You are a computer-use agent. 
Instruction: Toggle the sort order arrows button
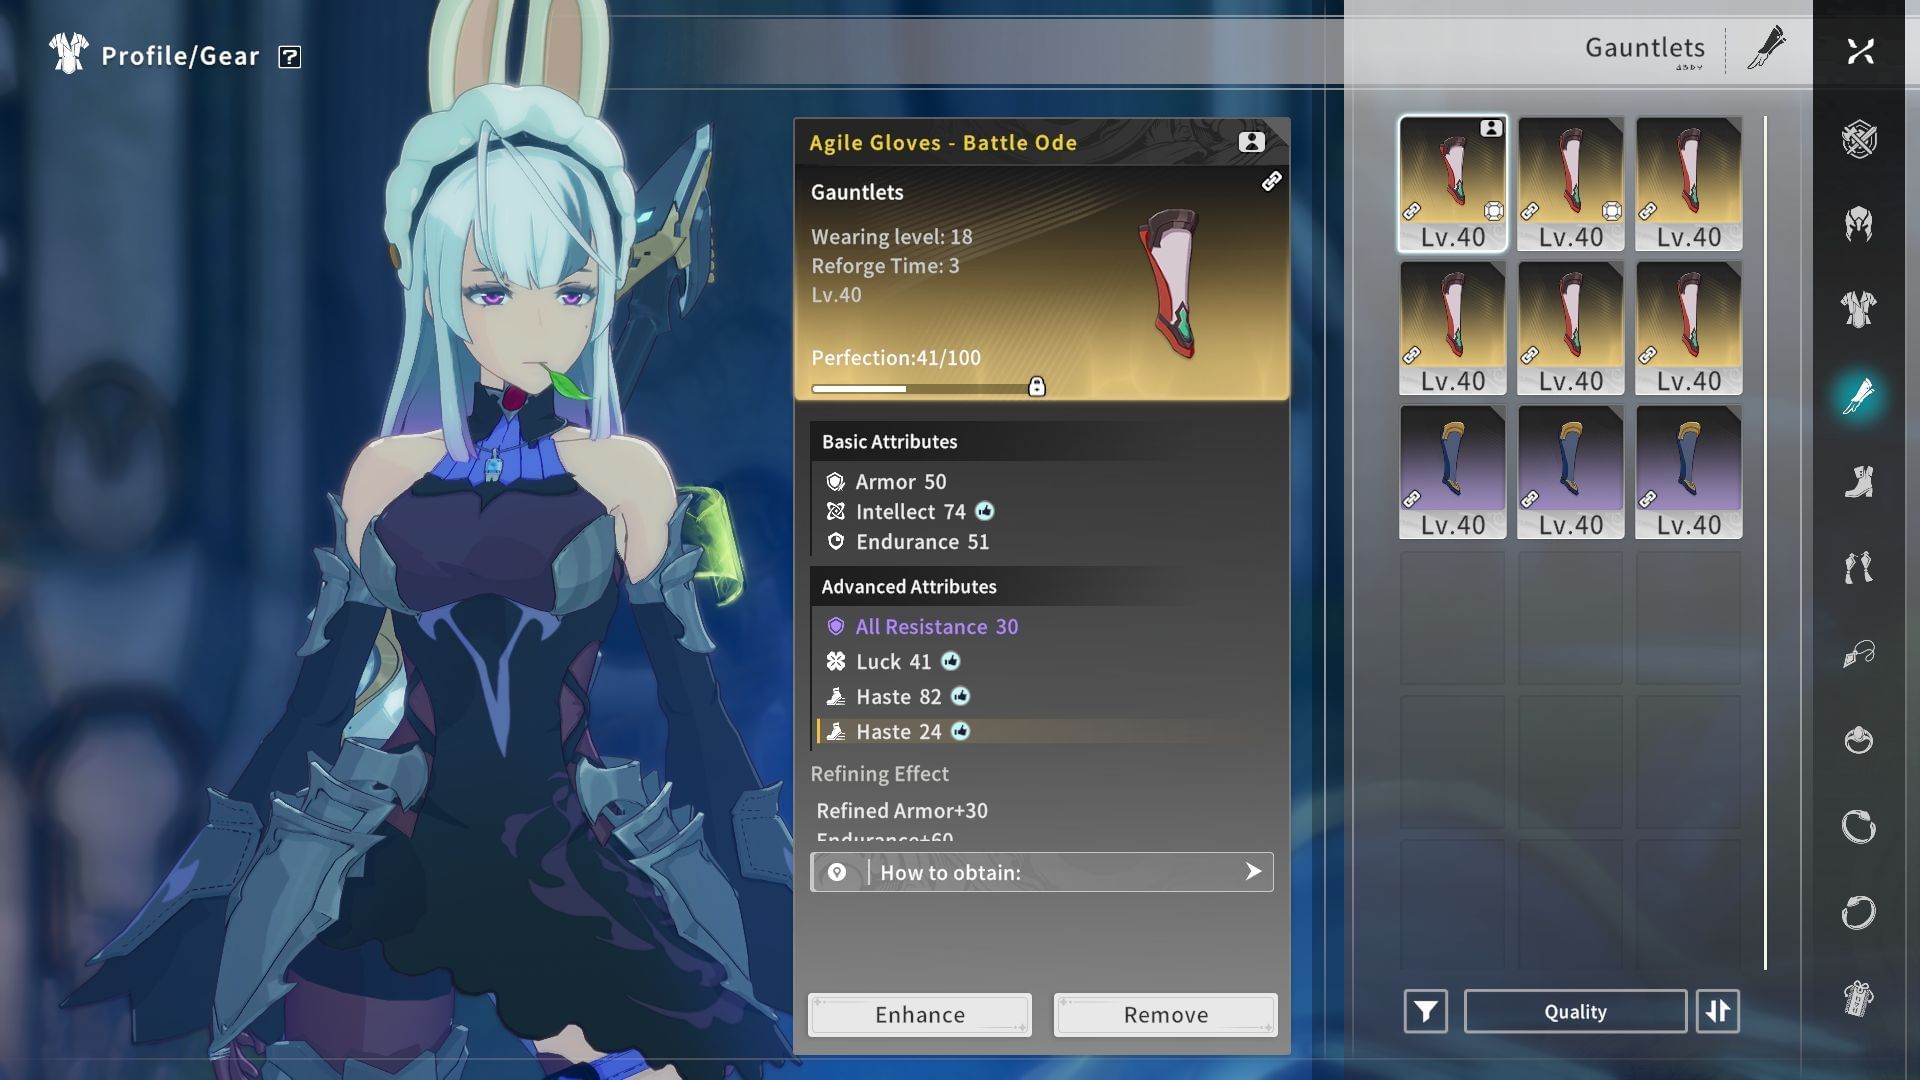pyautogui.click(x=1717, y=1011)
